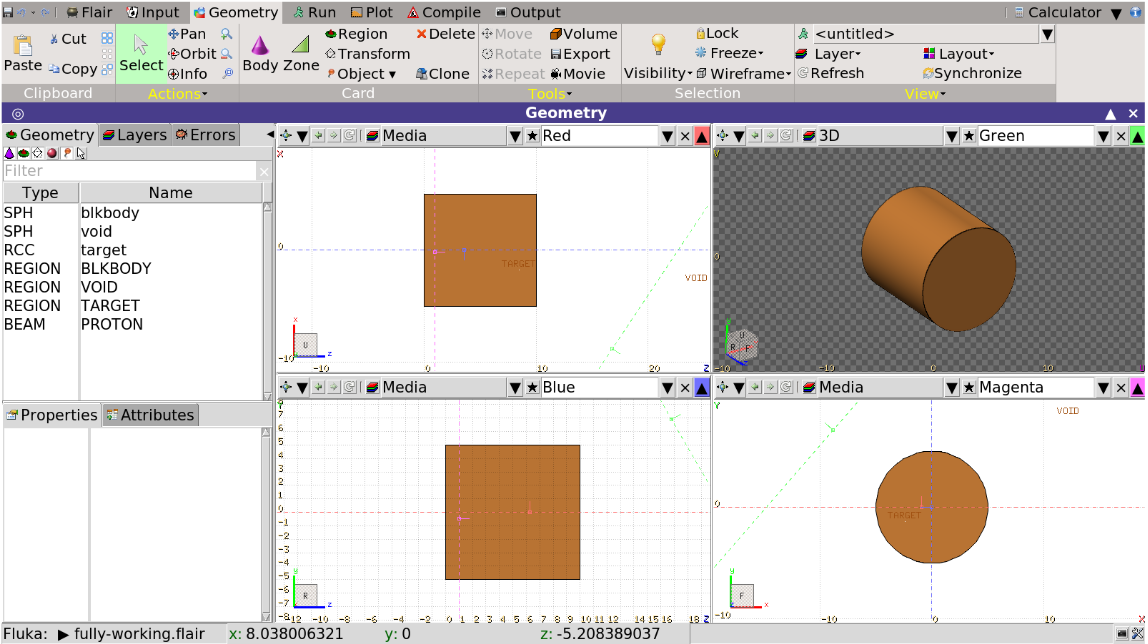
Task: Open the Red viewport name dropdown arrow
Action: (x=667, y=136)
